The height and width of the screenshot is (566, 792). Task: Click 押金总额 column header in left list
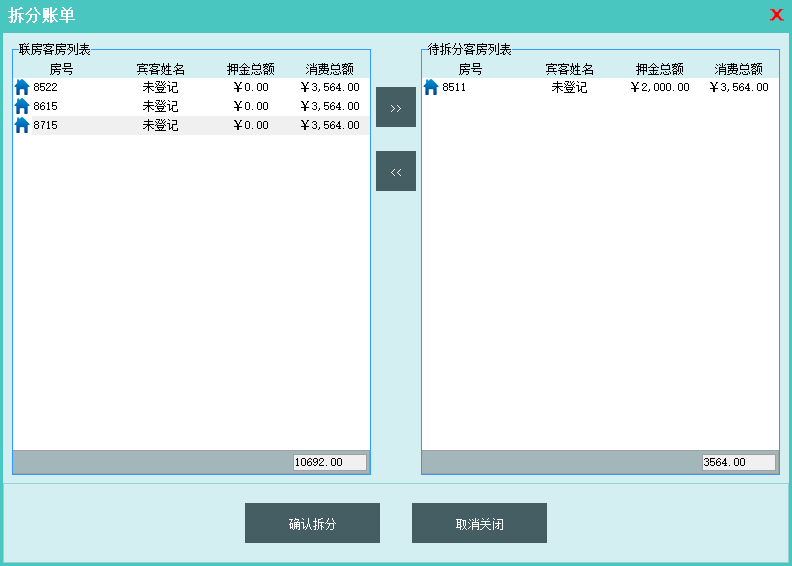coord(250,69)
